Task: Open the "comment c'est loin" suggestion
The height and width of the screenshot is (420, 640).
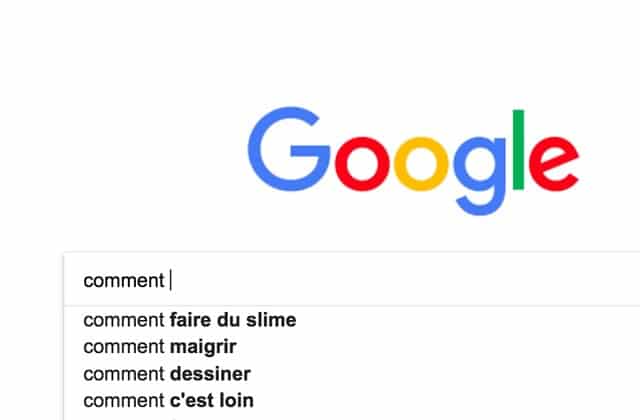Action: click(x=168, y=401)
